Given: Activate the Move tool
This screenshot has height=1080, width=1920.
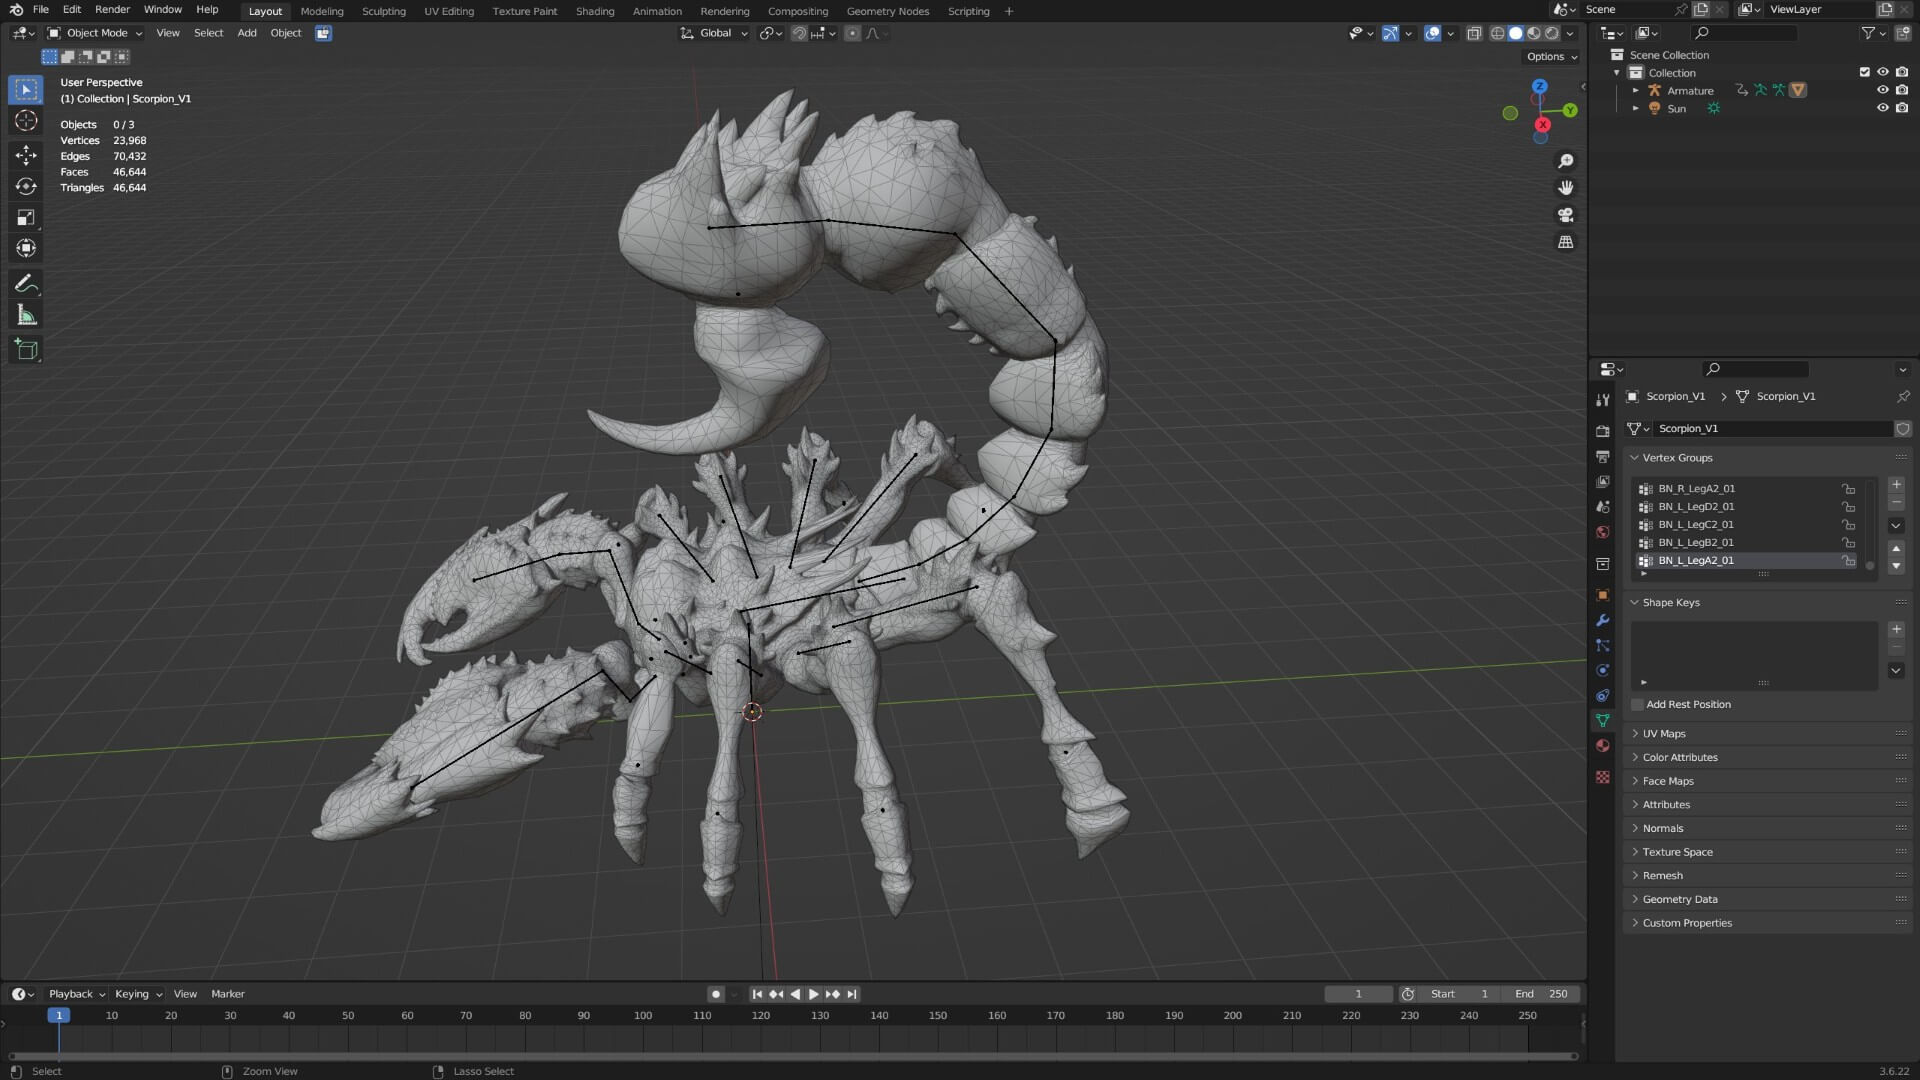Looking at the screenshot, I should 26,154.
